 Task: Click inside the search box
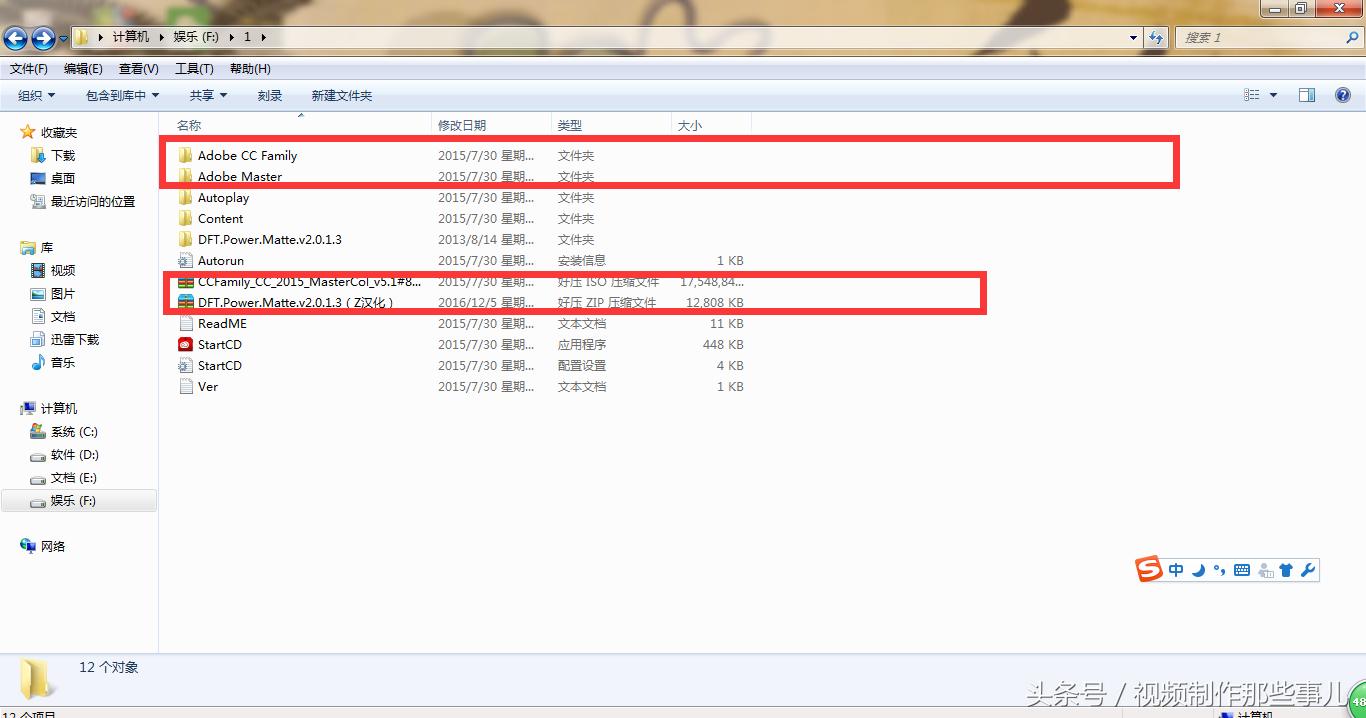click(x=1250, y=37)
